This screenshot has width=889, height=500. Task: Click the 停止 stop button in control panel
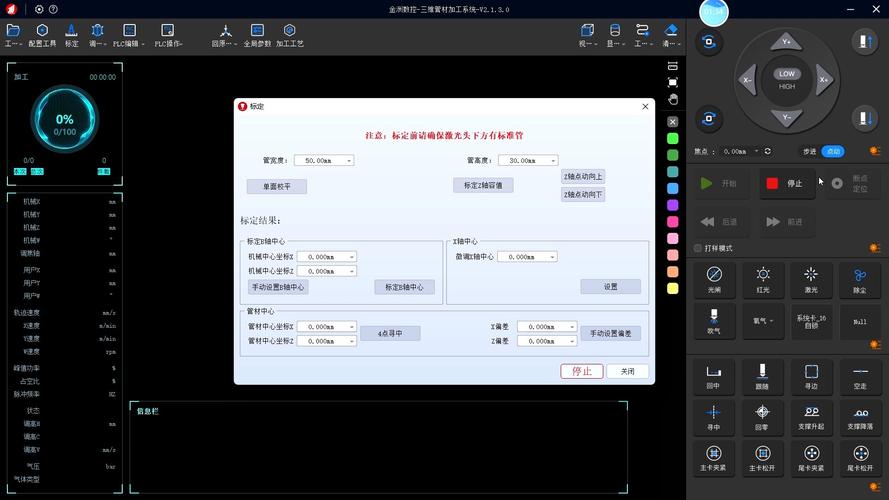click(787, 184)
